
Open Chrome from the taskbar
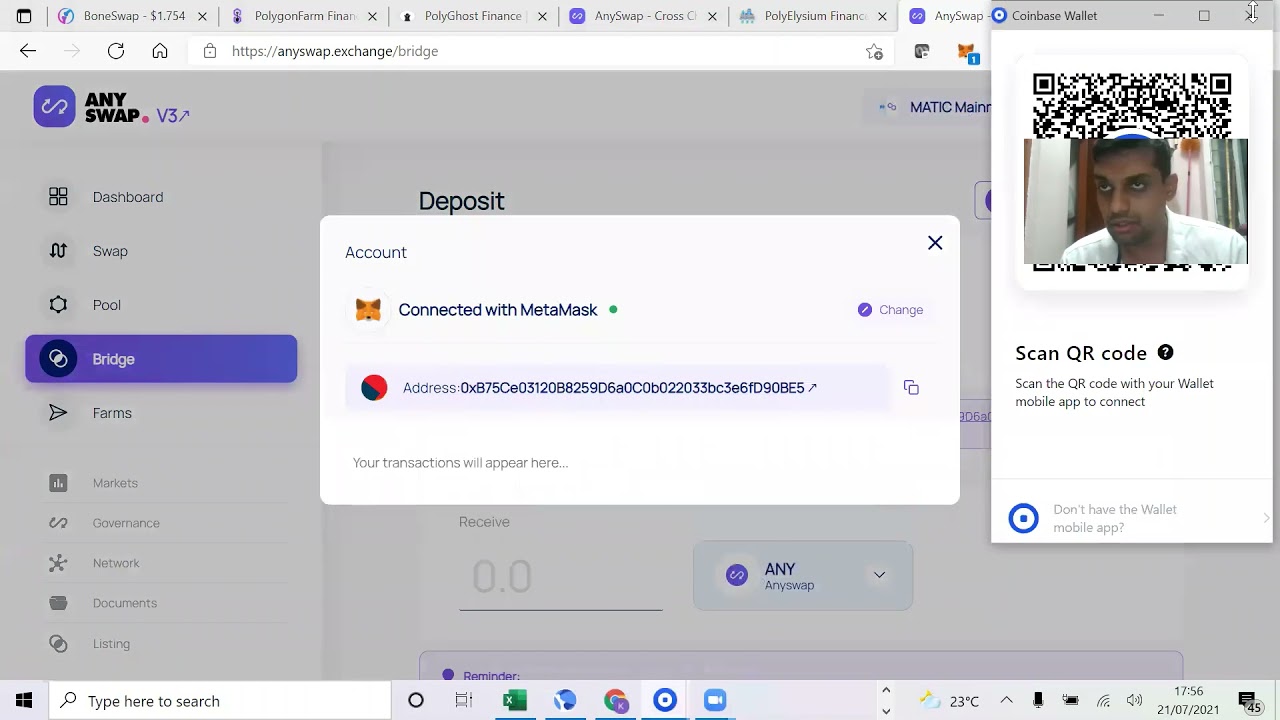[615, 701]
